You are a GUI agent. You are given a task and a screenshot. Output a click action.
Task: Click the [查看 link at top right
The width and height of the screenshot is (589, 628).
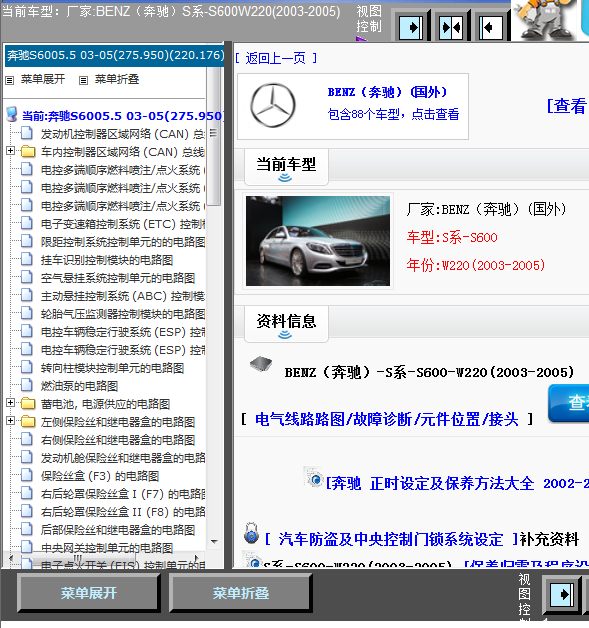click(x=567, y=106)
